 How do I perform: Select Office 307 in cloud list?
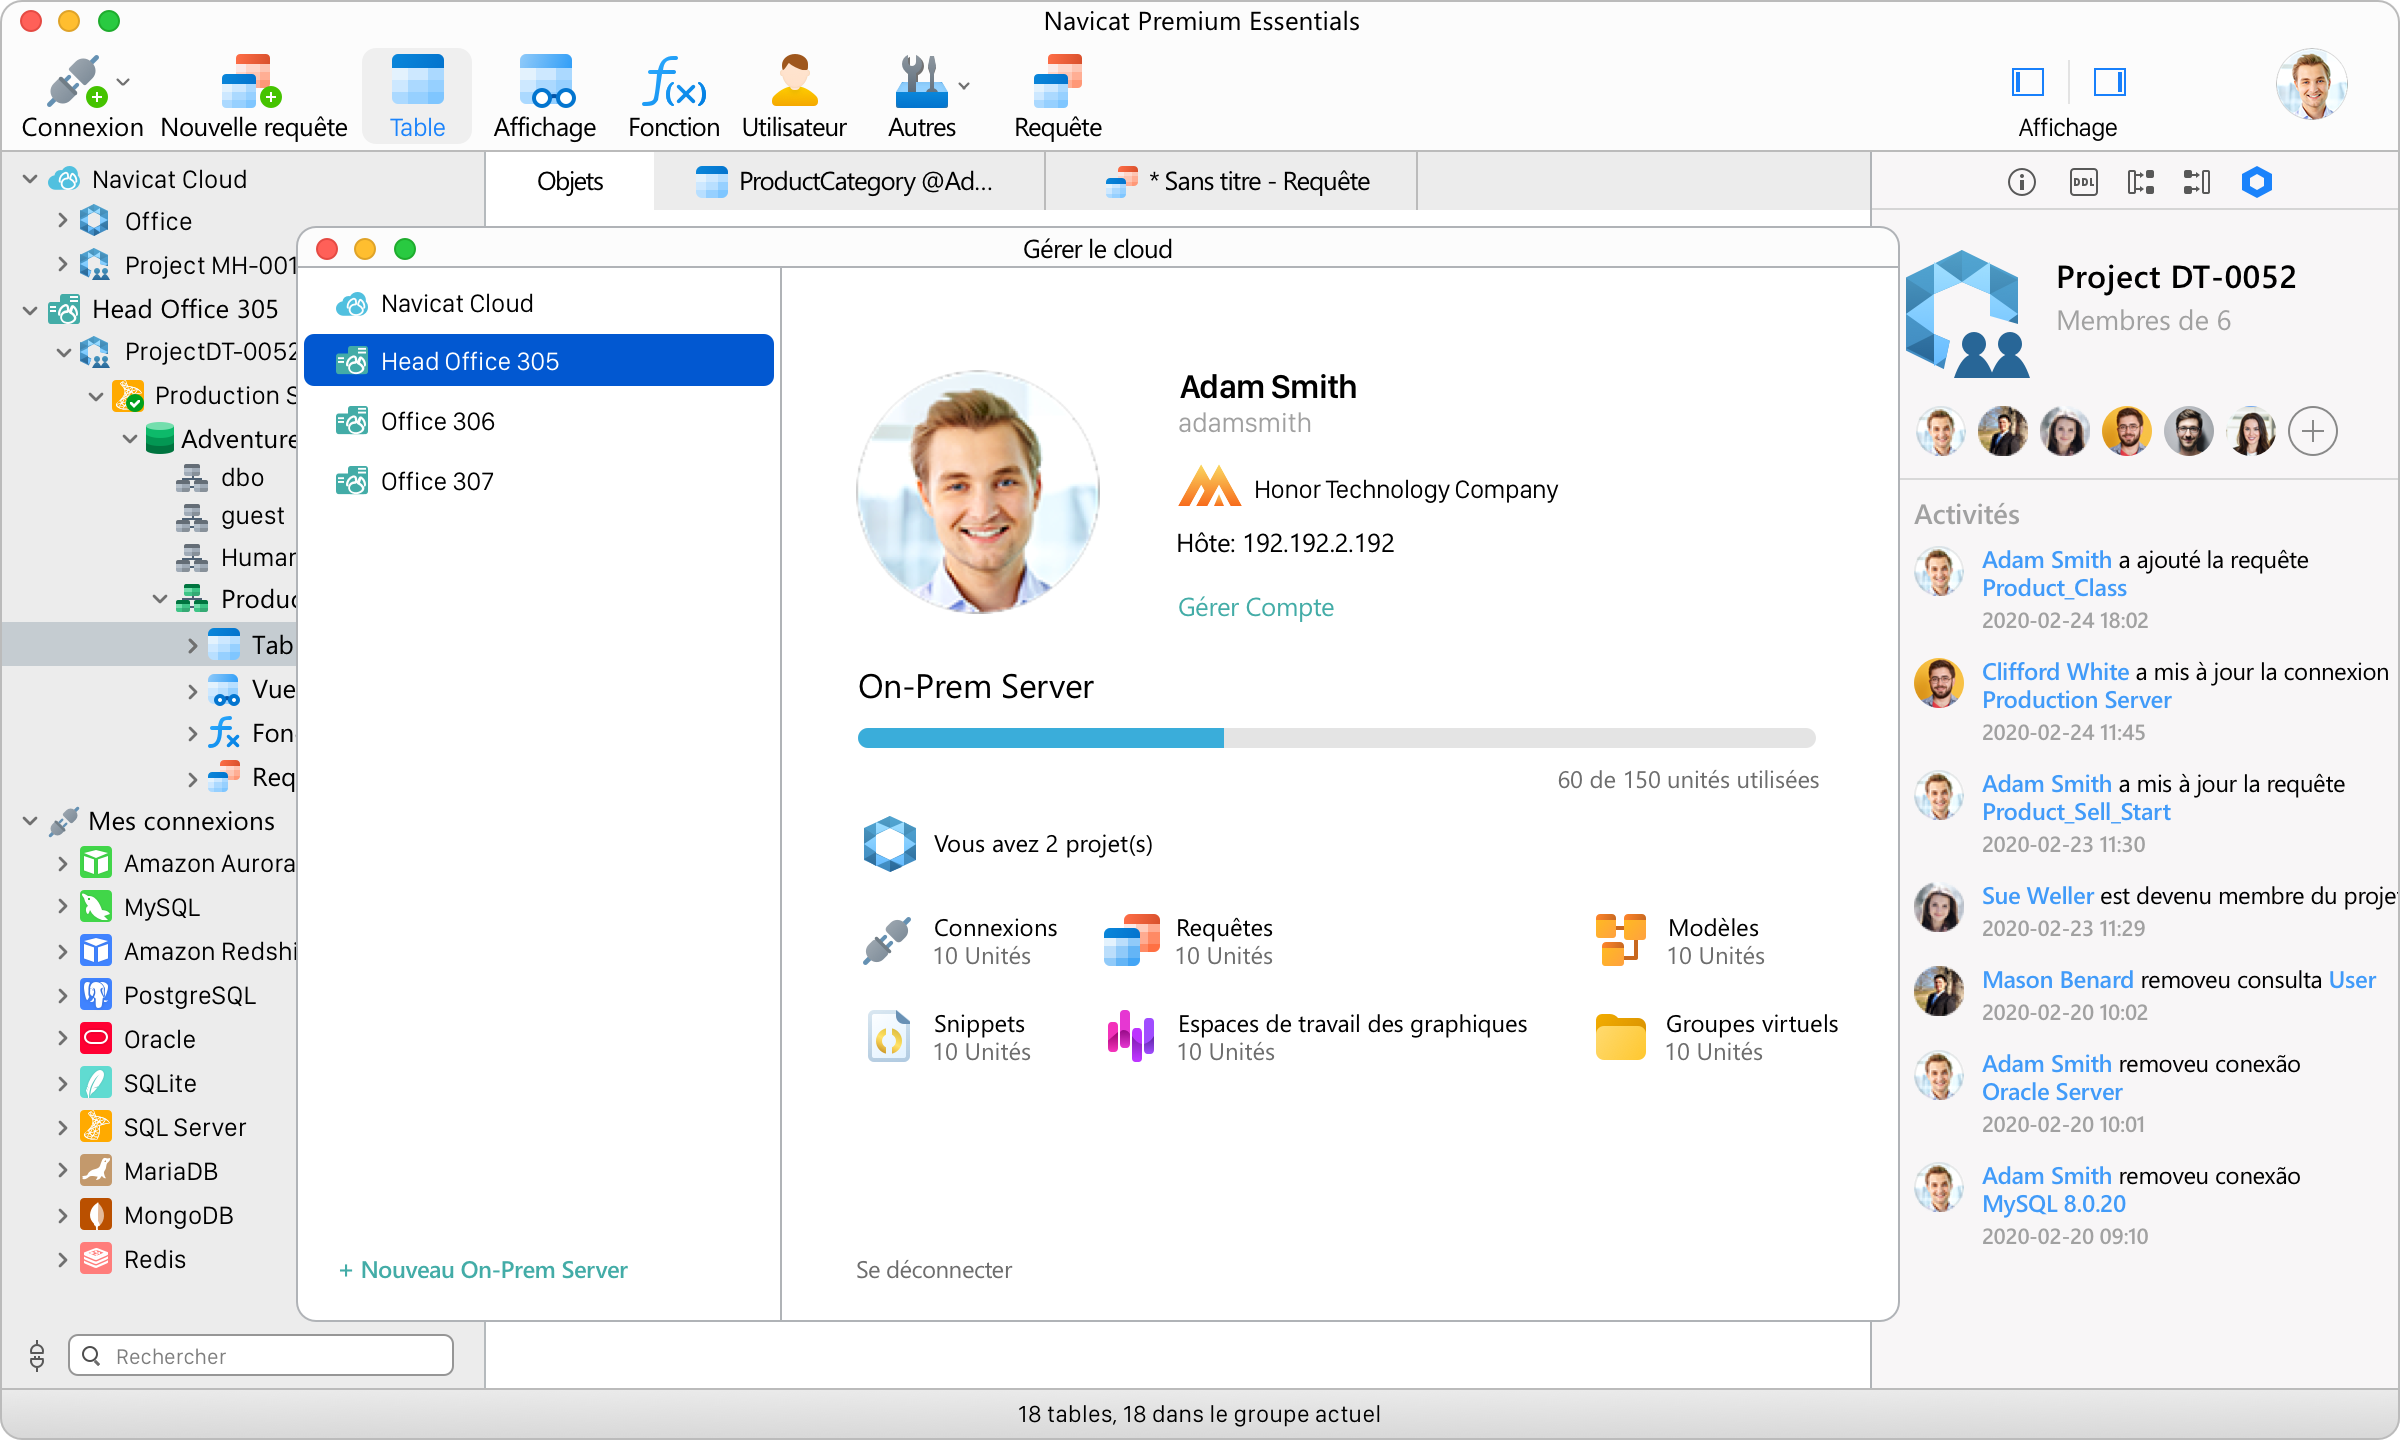tap(539, 481)
